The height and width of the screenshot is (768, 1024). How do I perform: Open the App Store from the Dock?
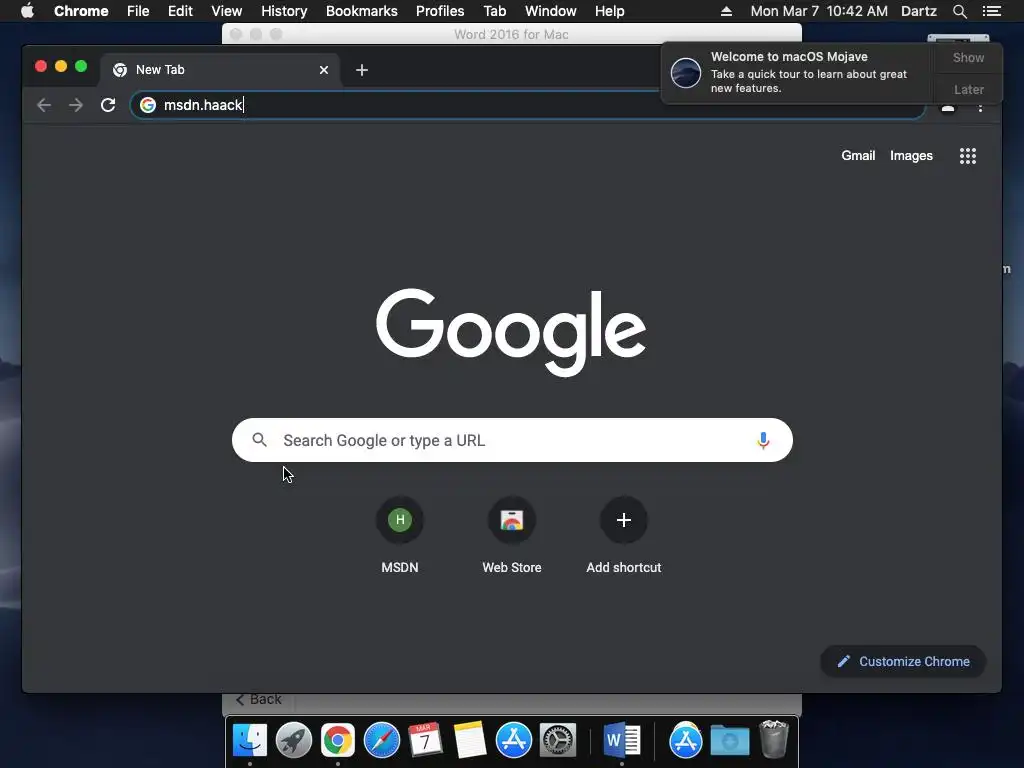(514, 740)
